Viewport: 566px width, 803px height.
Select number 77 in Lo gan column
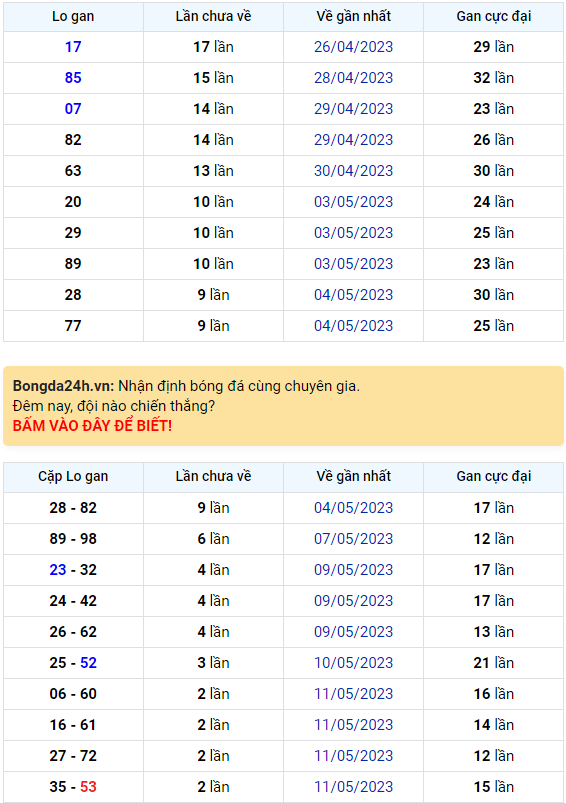(73, 326)
